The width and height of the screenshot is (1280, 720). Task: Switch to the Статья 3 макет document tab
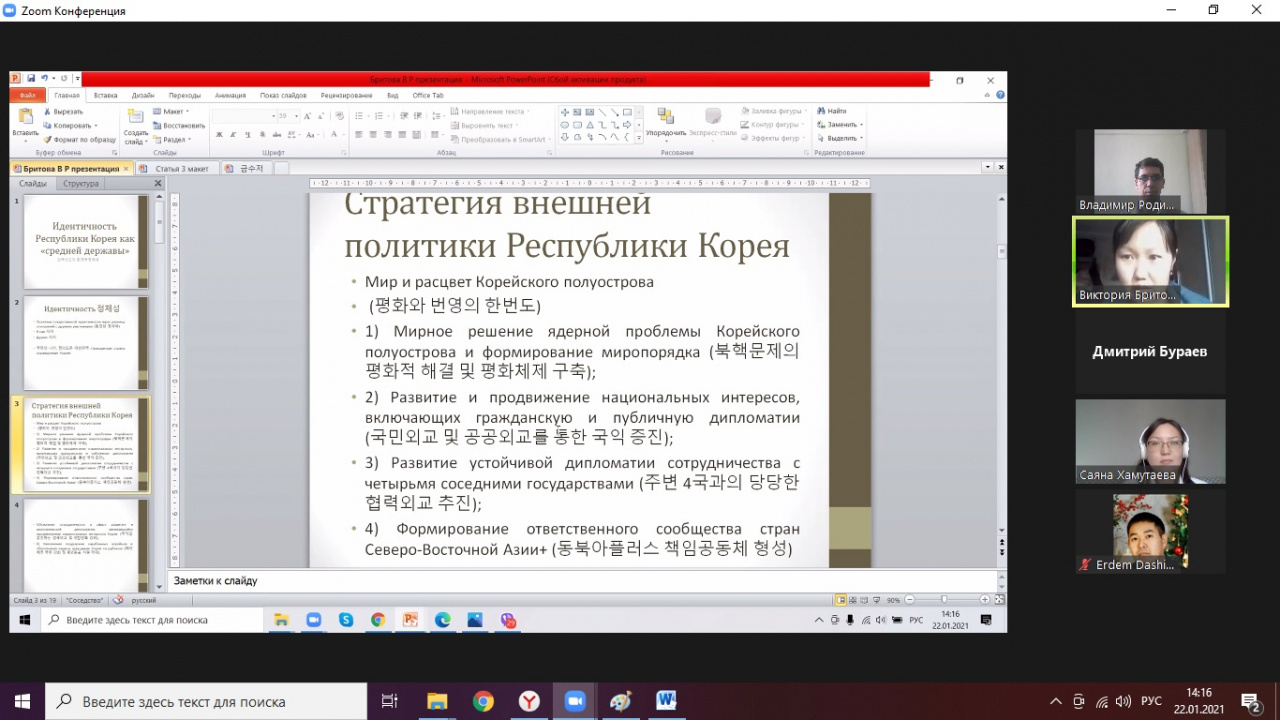(x=180, y=169)
